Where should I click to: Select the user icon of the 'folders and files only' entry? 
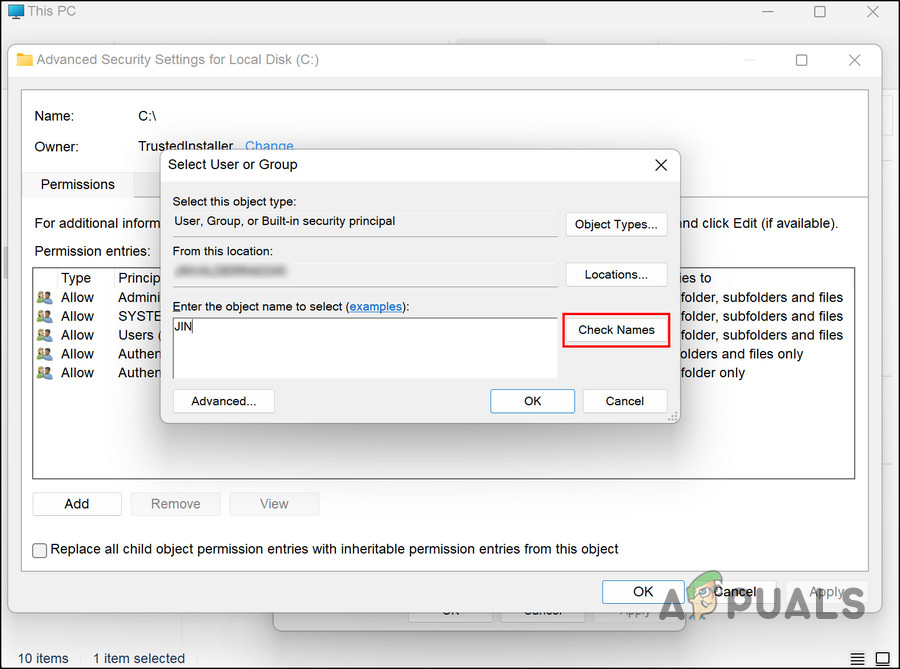(45, 354)
